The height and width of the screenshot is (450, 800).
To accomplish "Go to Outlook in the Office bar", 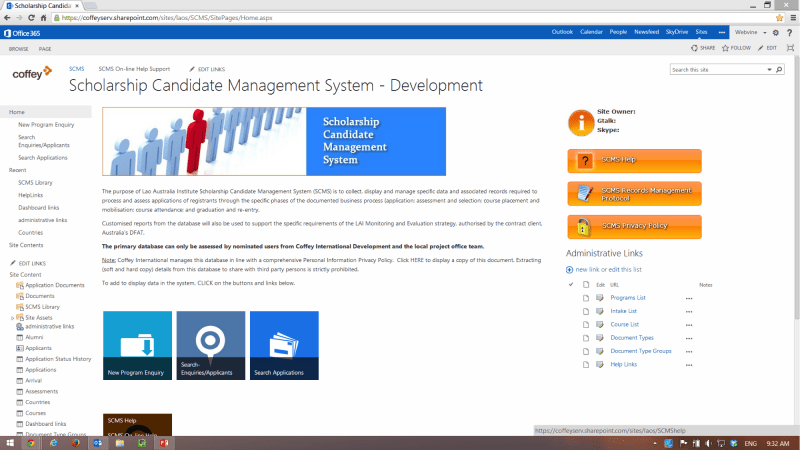I will pos(562,32).
